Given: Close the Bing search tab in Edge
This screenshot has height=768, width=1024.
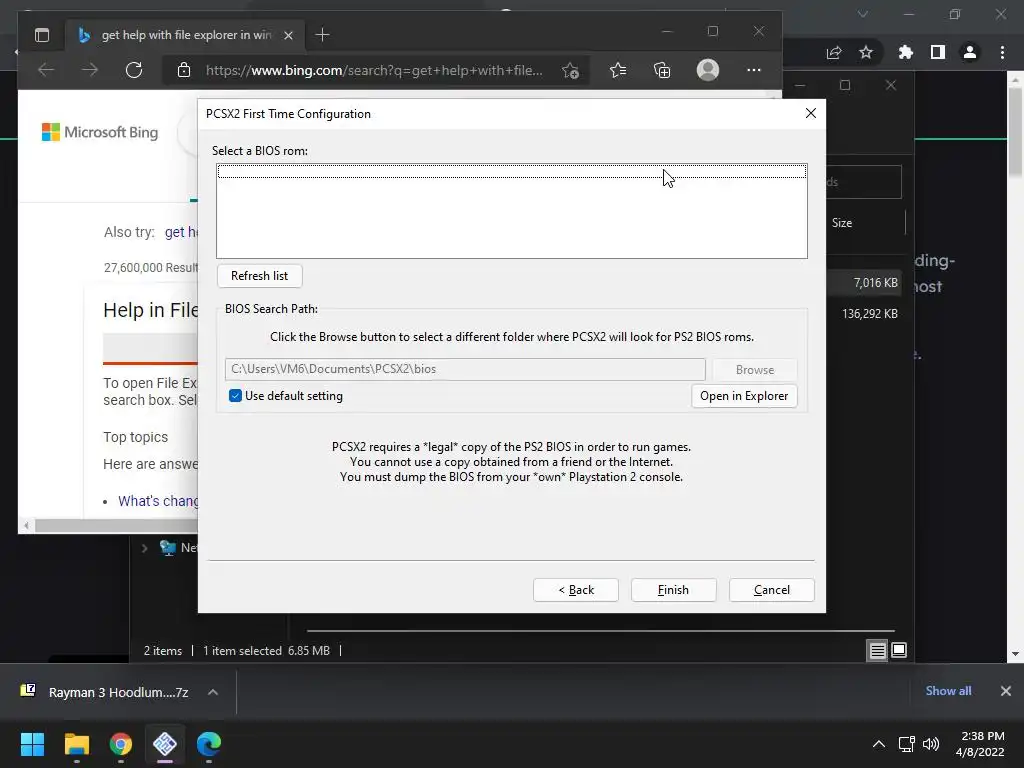Looking at the screenshot, I should click(288, 35).
